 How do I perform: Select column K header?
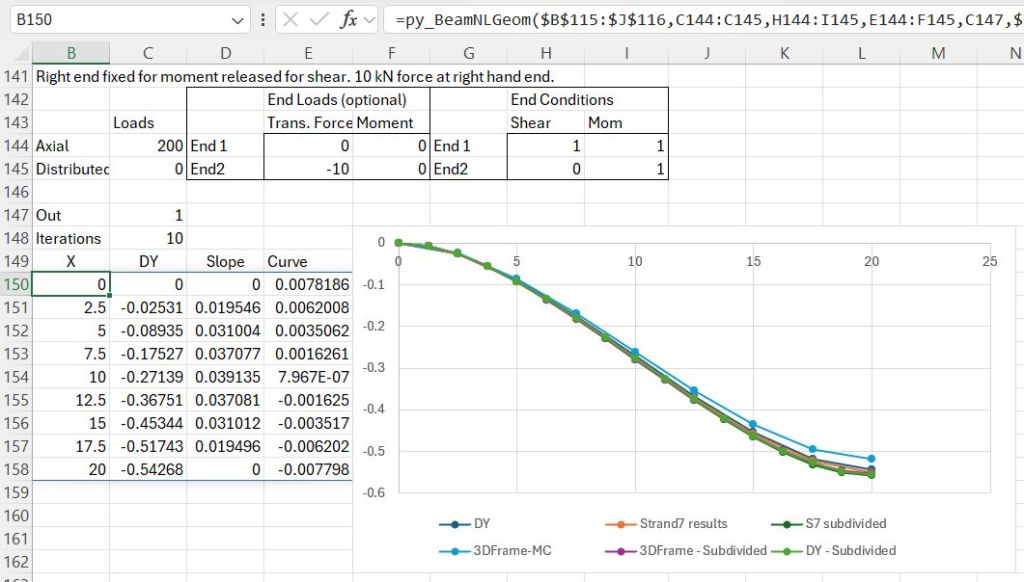point(784,53)
